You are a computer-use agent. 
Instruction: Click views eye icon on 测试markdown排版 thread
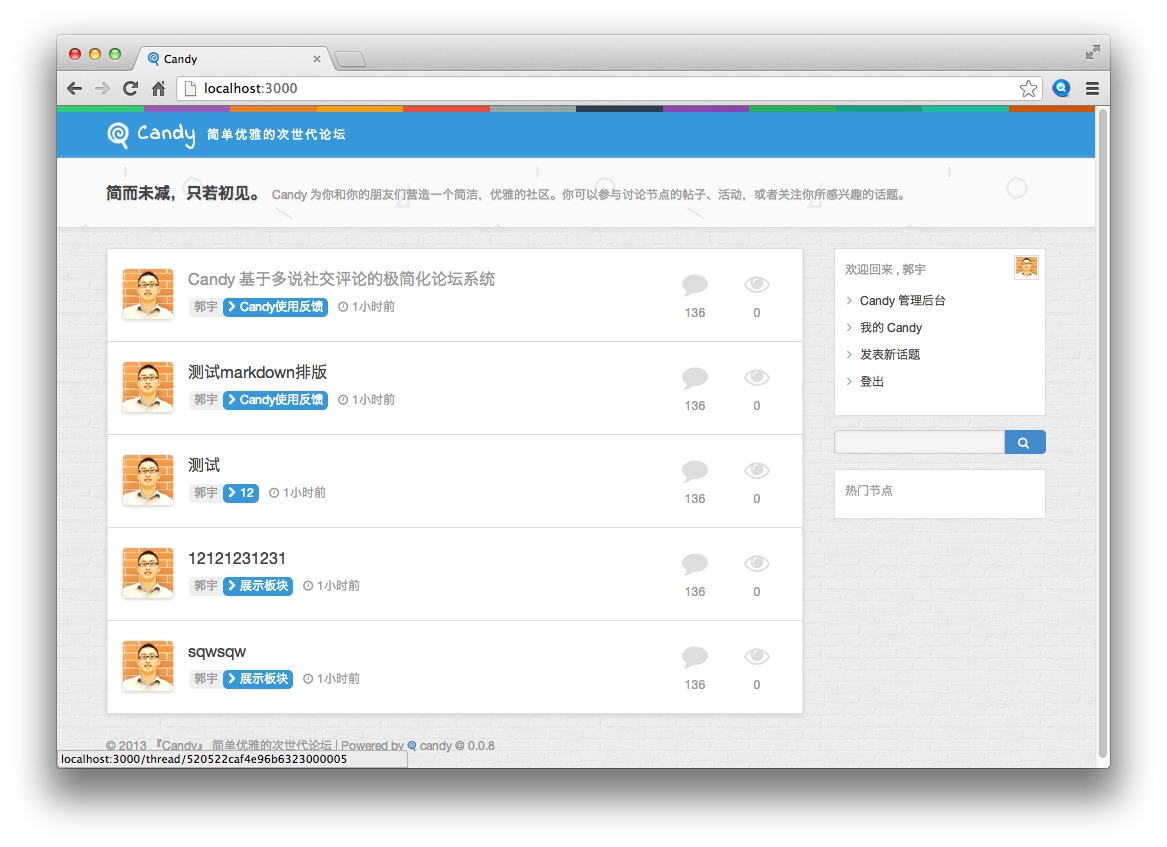[x=757, y=377]
